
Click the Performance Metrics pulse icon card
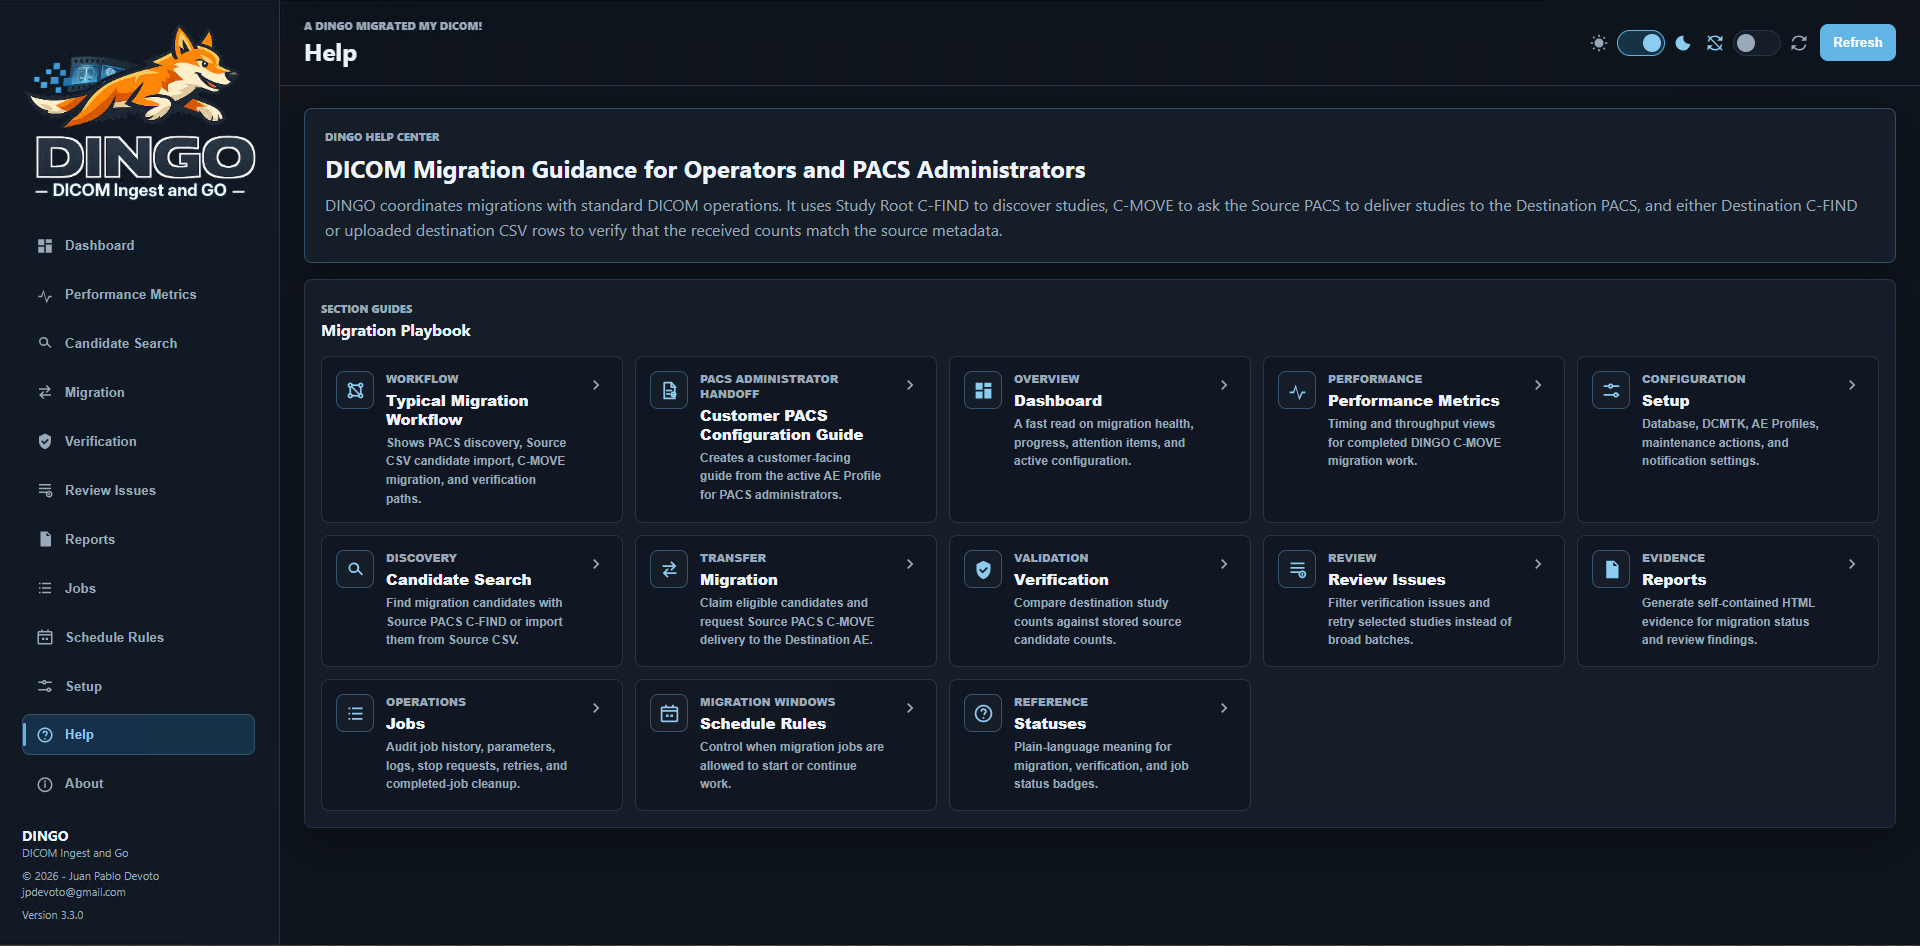point(1297,390)
